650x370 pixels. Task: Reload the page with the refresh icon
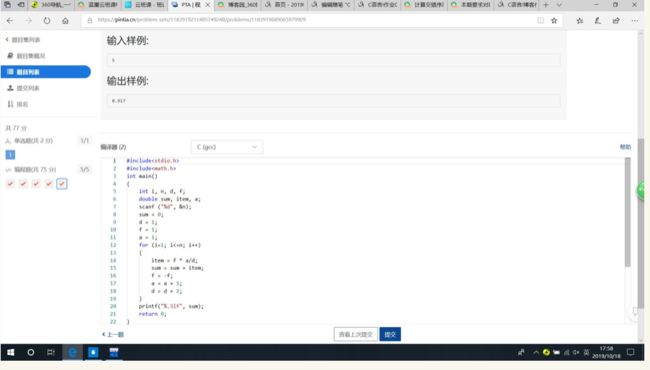[47, 21]
